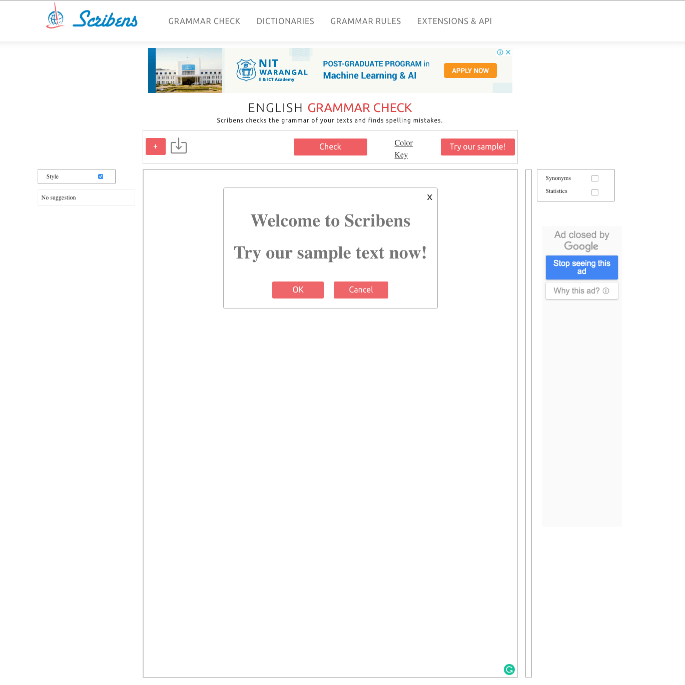Click the Try our sample! button
685x685 pixels.
tap(477, 147)
